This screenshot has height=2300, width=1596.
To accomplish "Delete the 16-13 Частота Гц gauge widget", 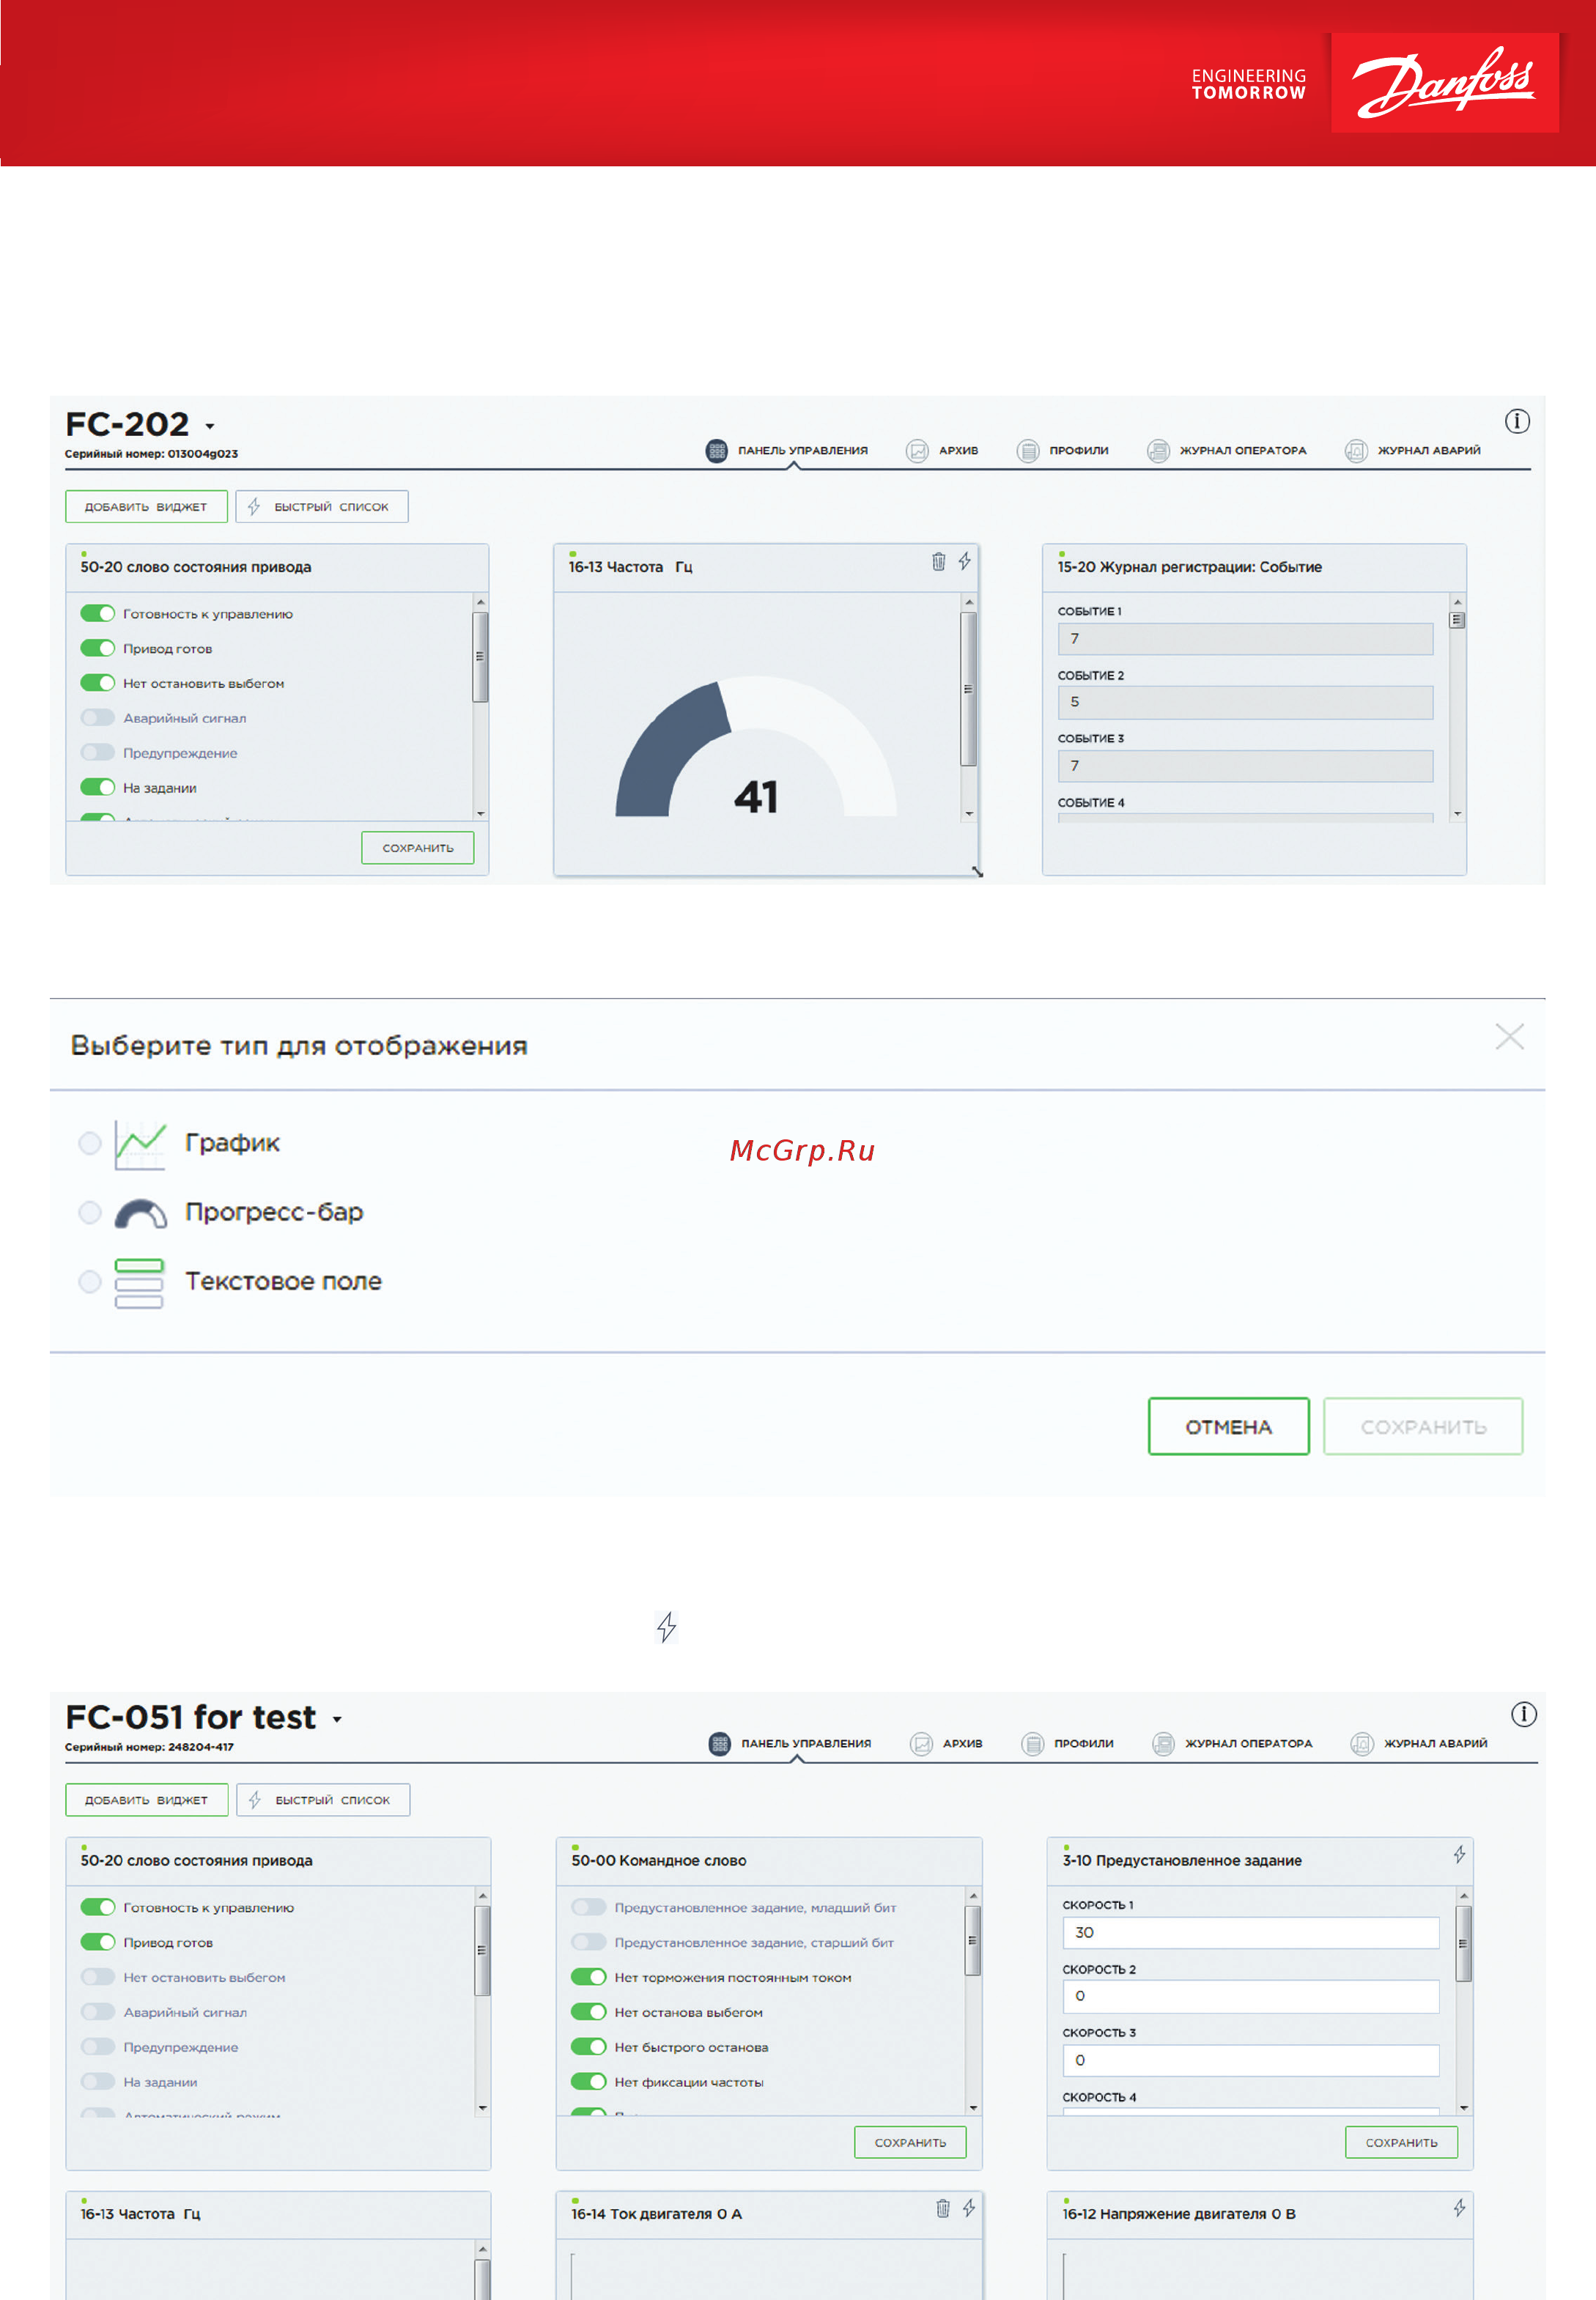I will [x=938, y=561].
